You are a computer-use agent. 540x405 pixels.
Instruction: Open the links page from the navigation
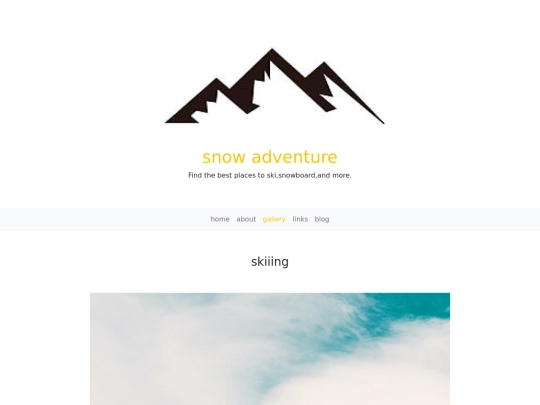300,219
